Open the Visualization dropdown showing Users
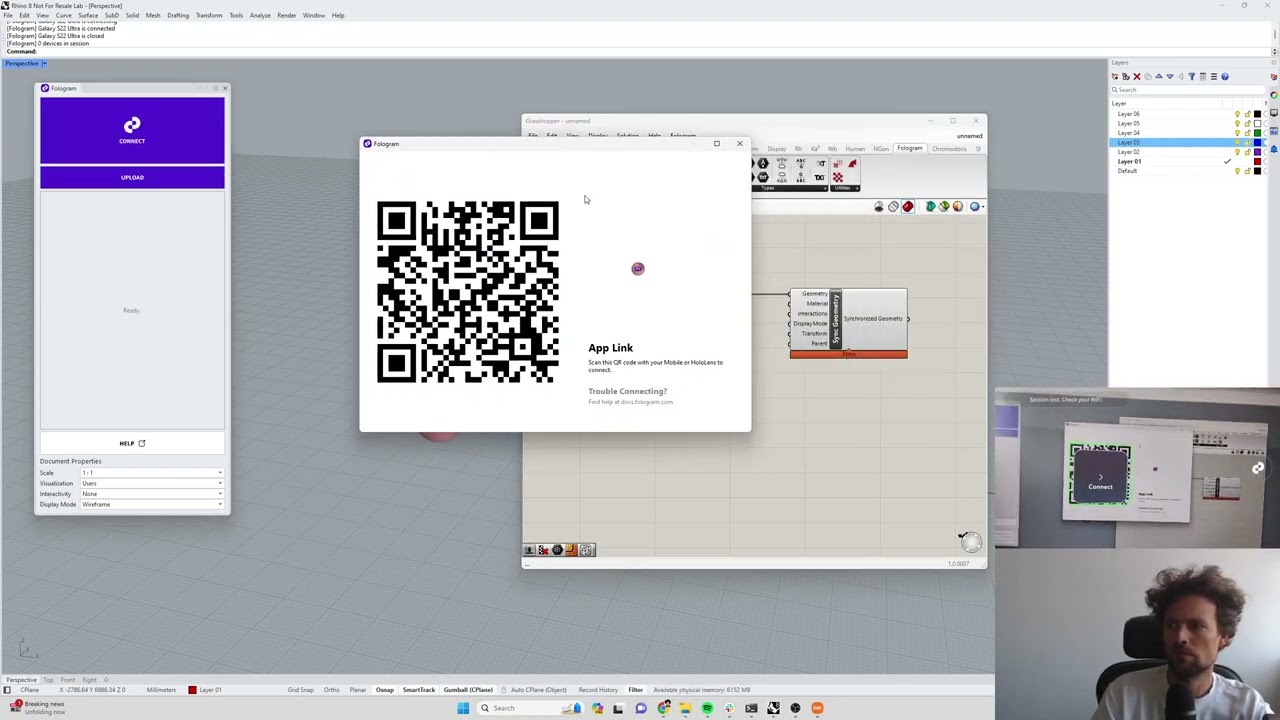 point(152,483)
